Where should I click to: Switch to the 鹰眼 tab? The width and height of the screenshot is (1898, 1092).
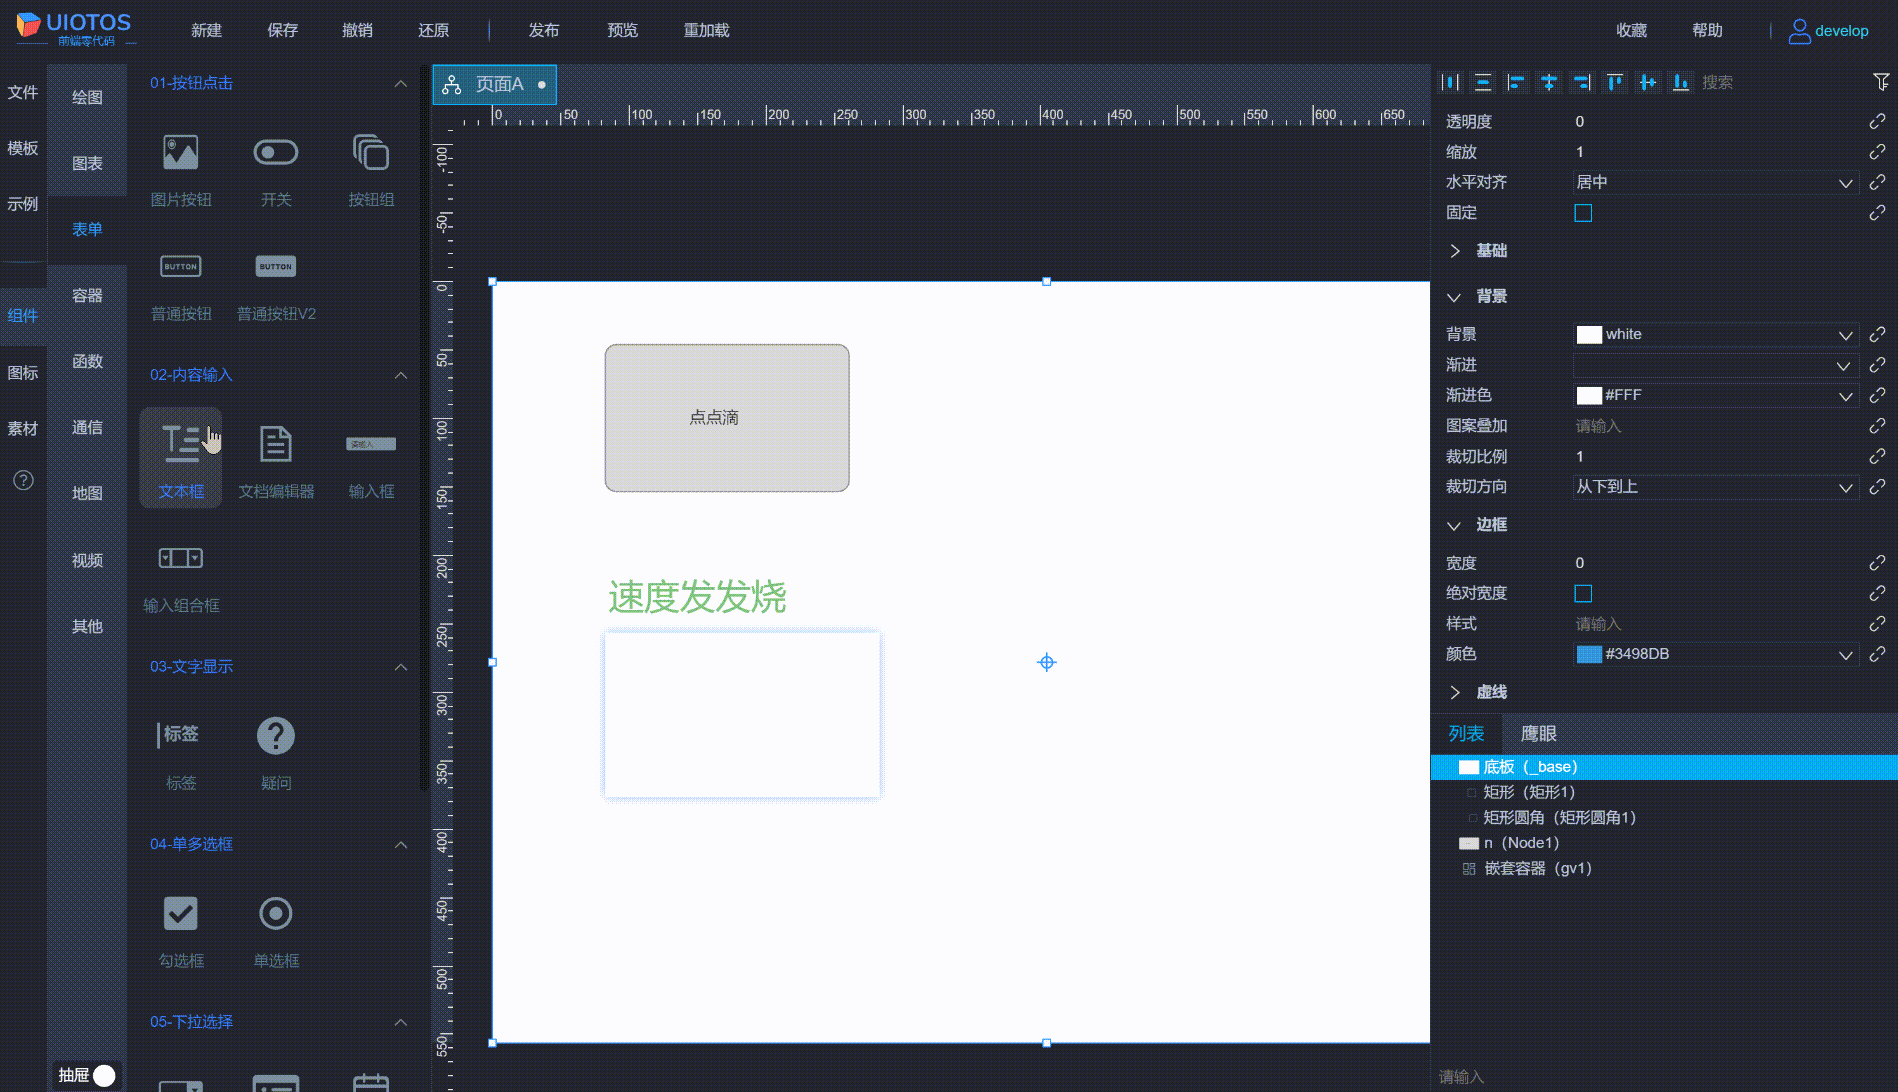coord(1538,734)
